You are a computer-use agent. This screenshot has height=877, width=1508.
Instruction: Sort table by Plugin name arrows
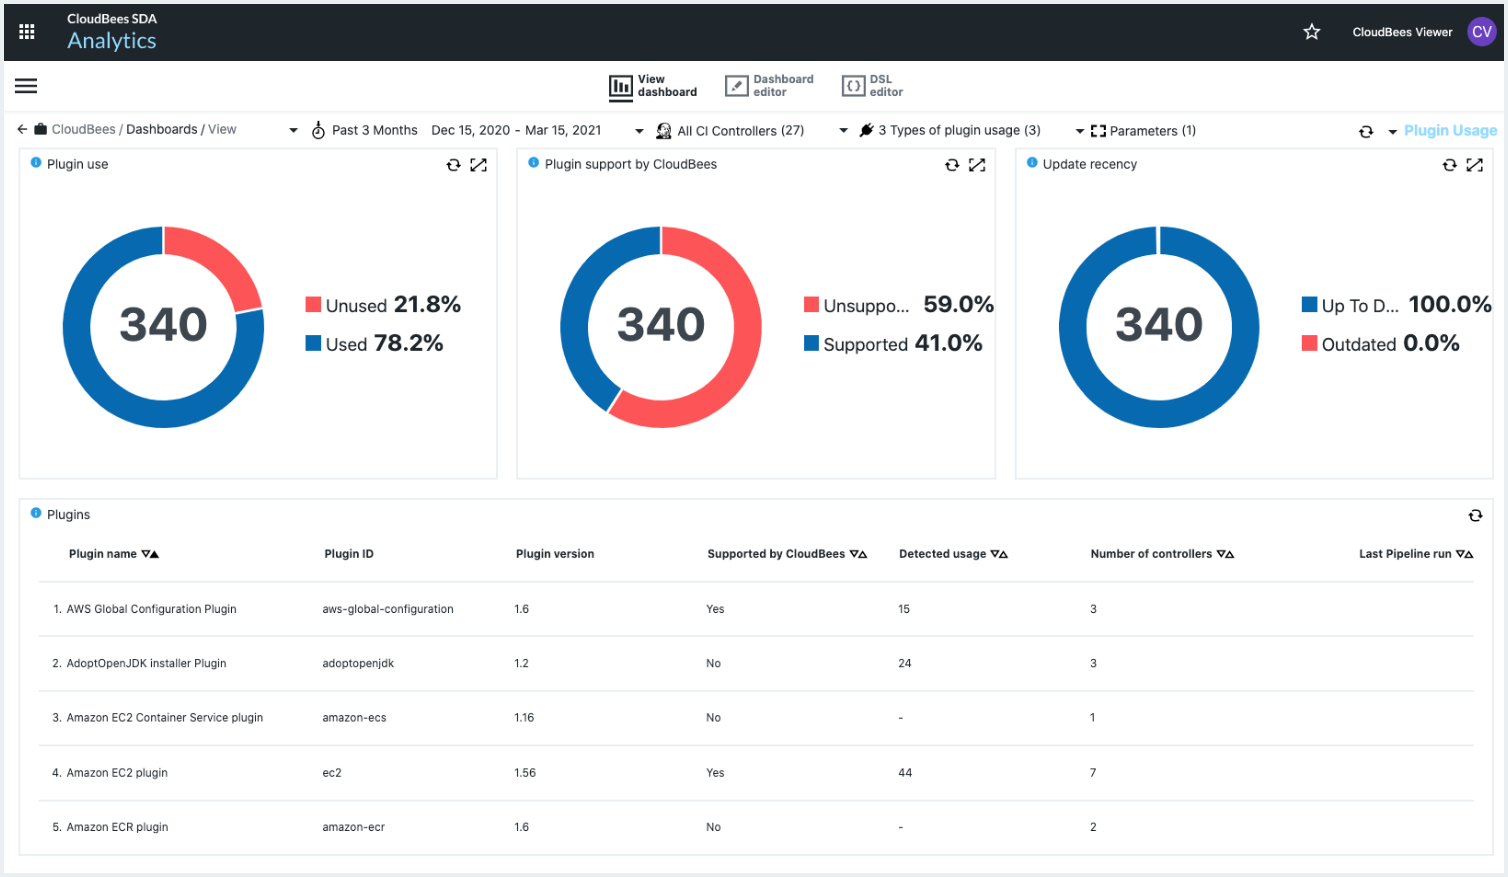coord(150,554)
